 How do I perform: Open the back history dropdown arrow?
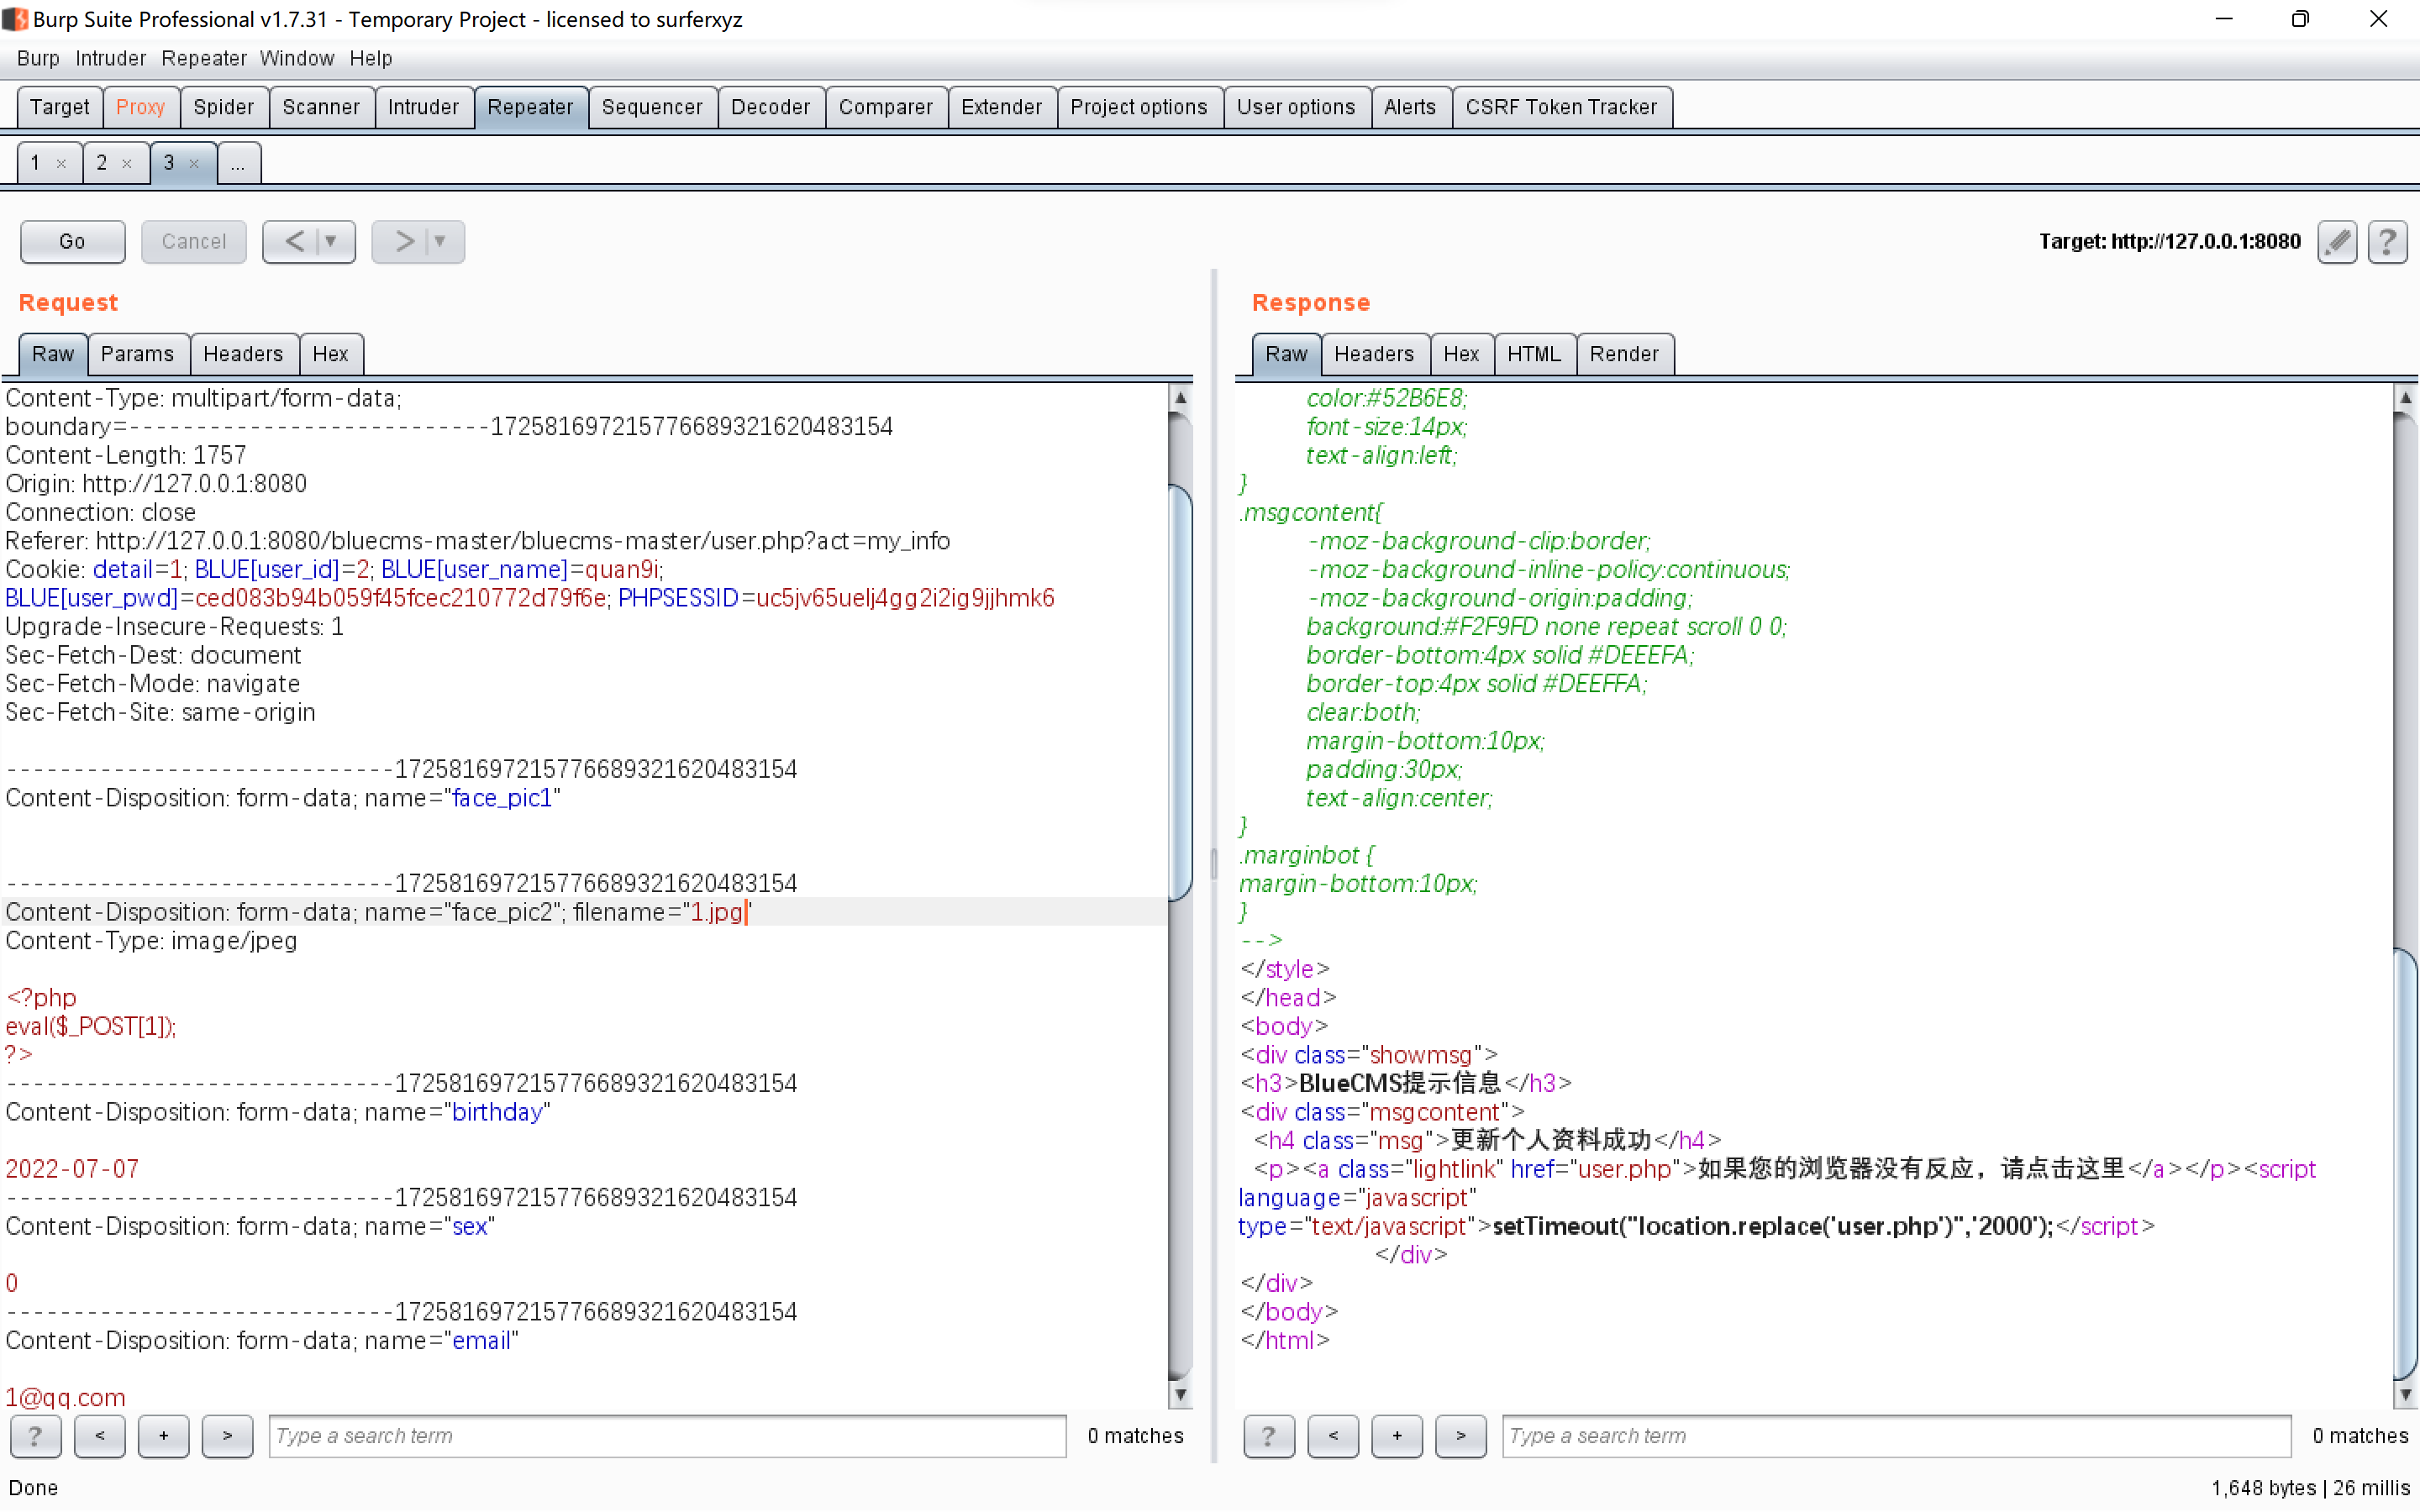tap(331, 242)
